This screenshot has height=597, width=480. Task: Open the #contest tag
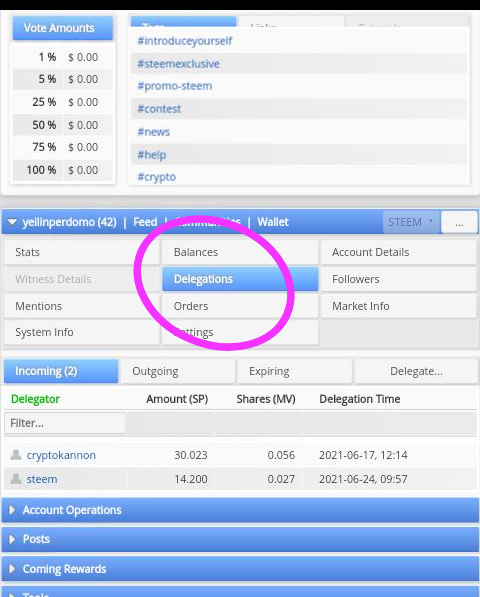(x=159, y=109)
